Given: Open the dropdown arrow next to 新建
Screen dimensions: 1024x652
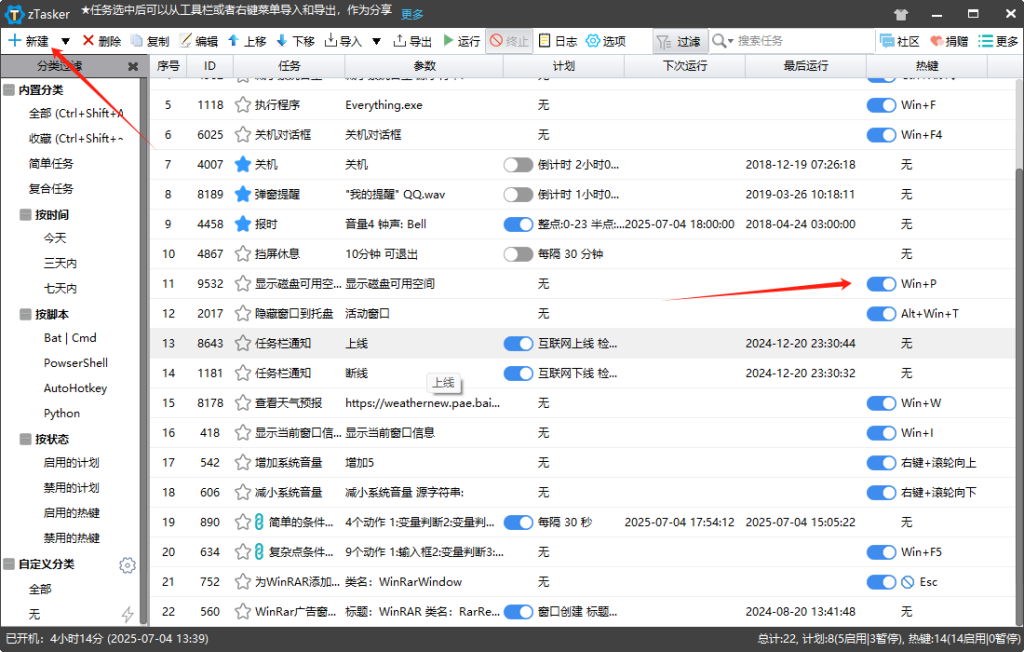Looking at the screenshot, I should (65, 42).
